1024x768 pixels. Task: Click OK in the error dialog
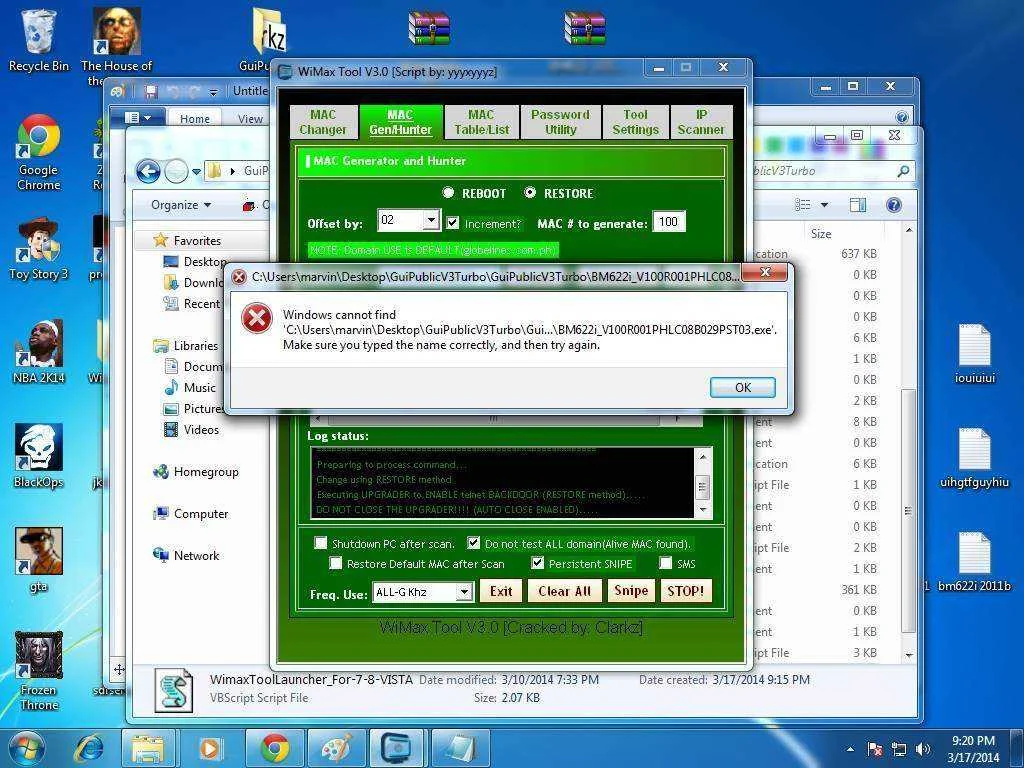tap(743, 387)
